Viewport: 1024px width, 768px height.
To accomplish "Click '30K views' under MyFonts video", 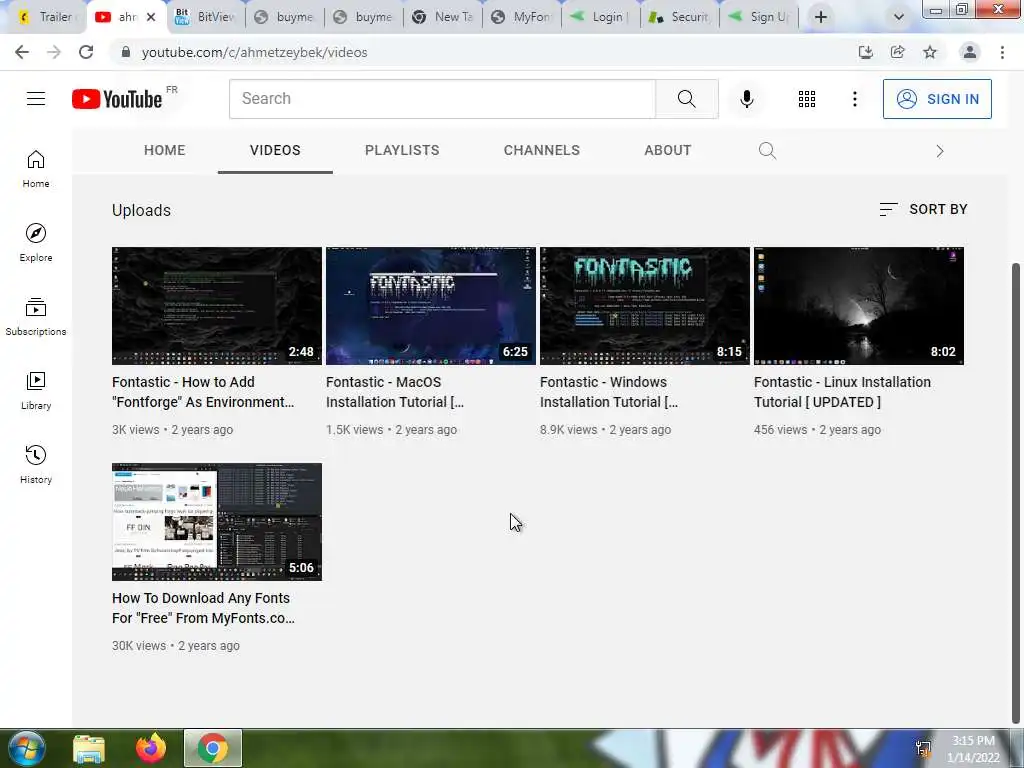I will pyautogui.click(x=139, y=646).
